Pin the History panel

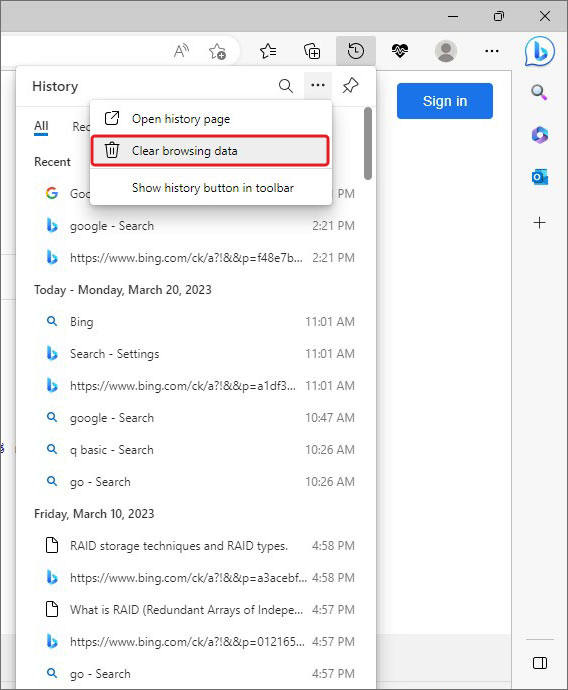pyautogui.click(x=350, y=85)
